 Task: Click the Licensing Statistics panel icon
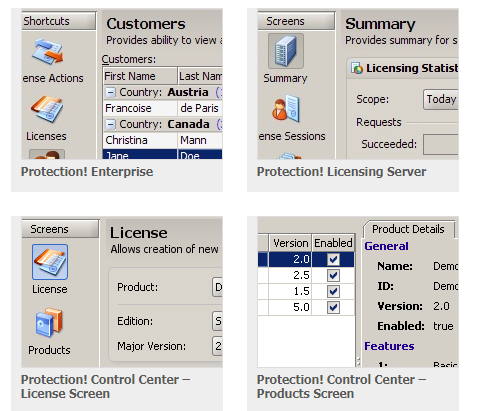357,68
